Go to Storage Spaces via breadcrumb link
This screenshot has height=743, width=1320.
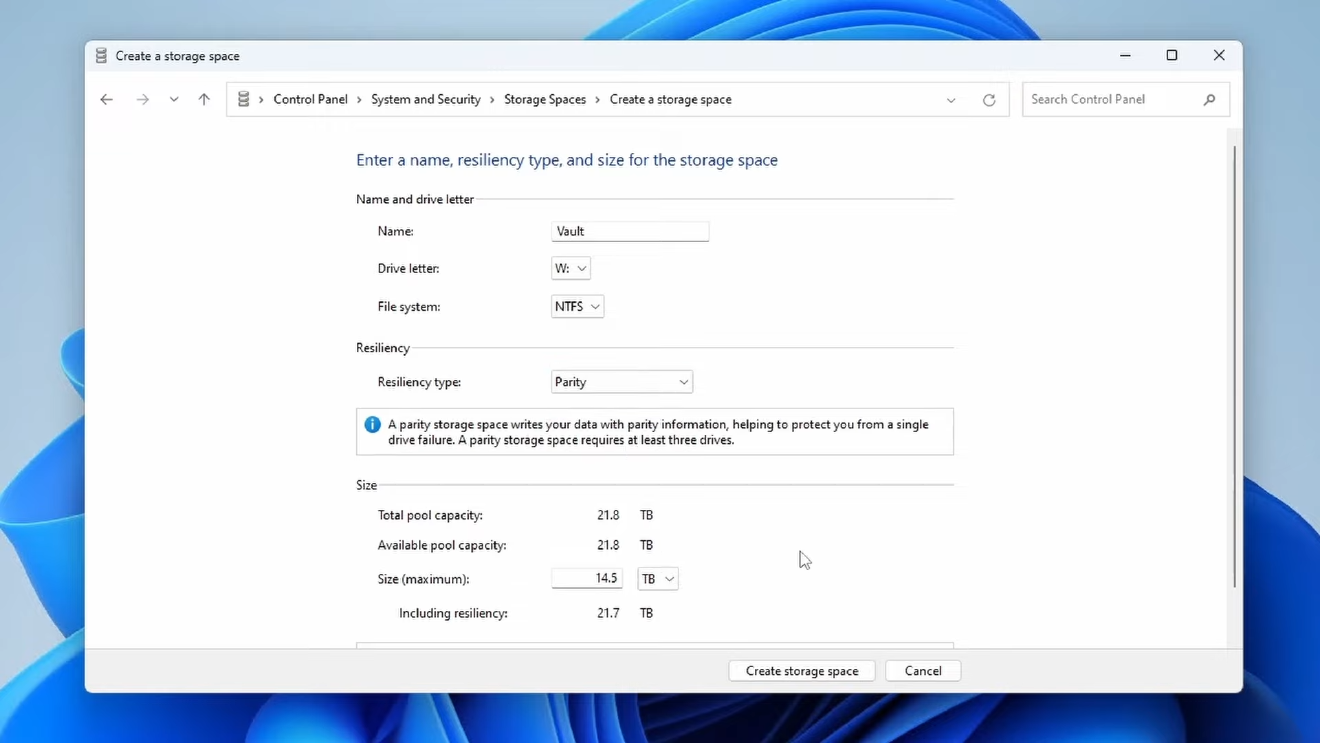[x=545, y=99]
